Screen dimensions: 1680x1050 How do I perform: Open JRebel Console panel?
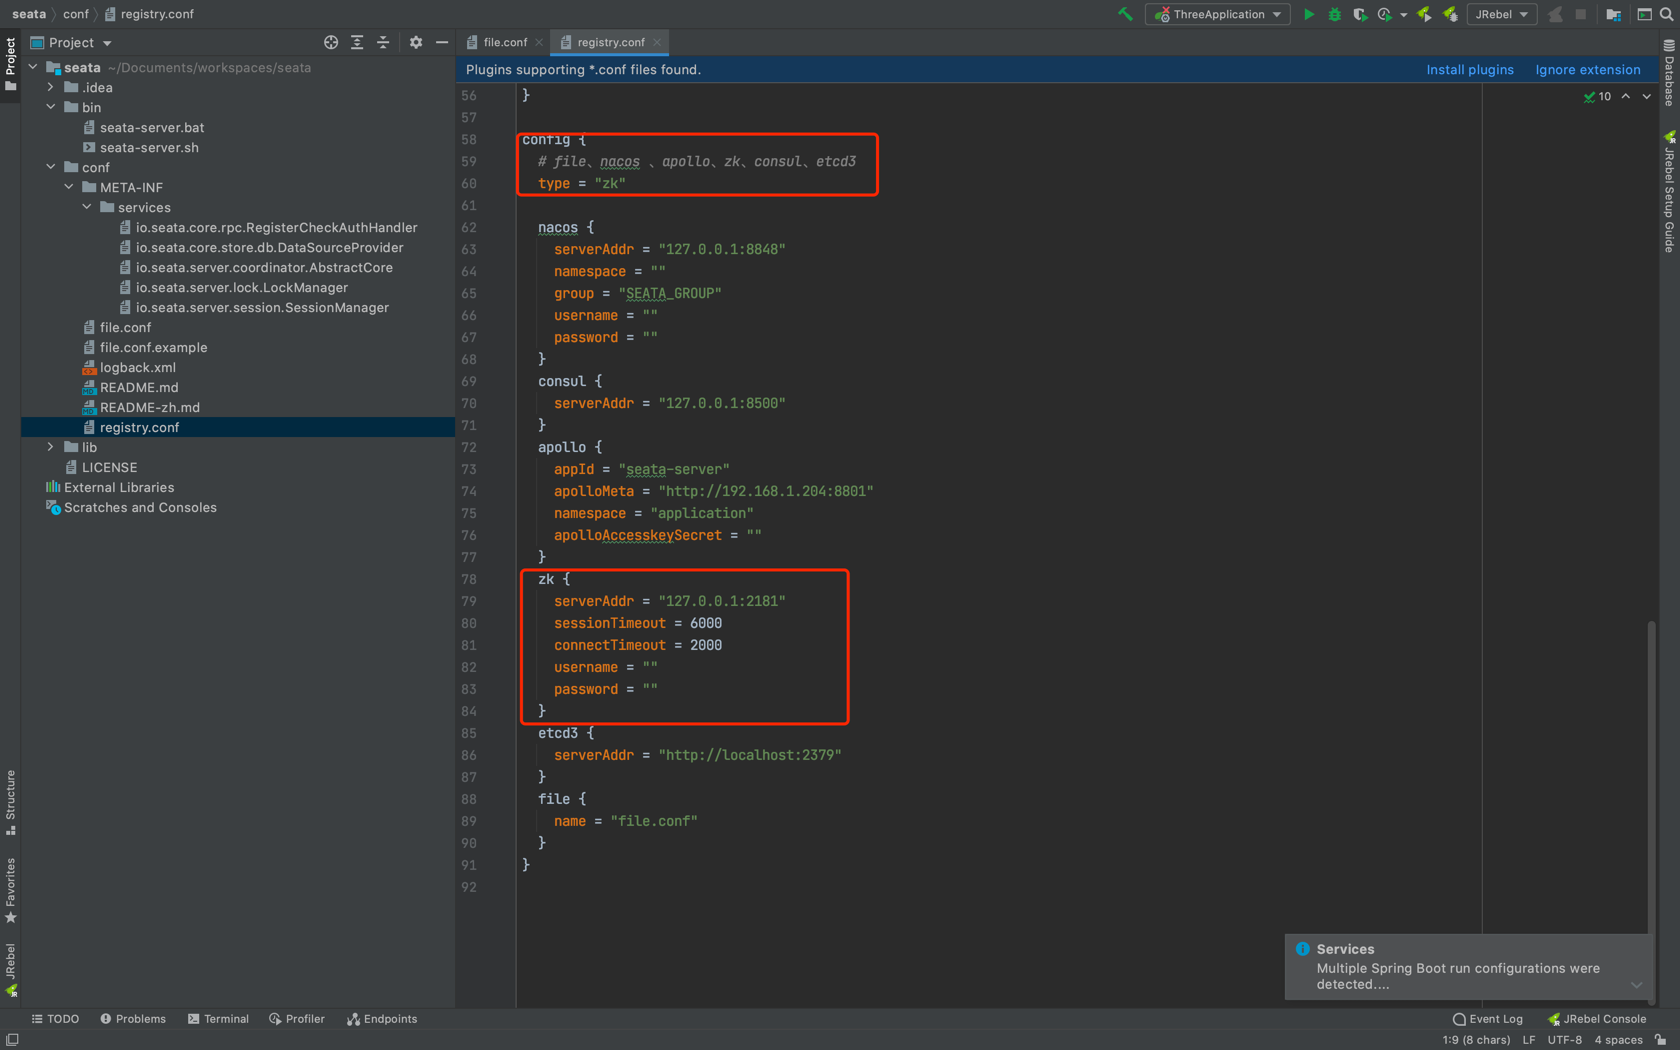tap(1597, 1019)
